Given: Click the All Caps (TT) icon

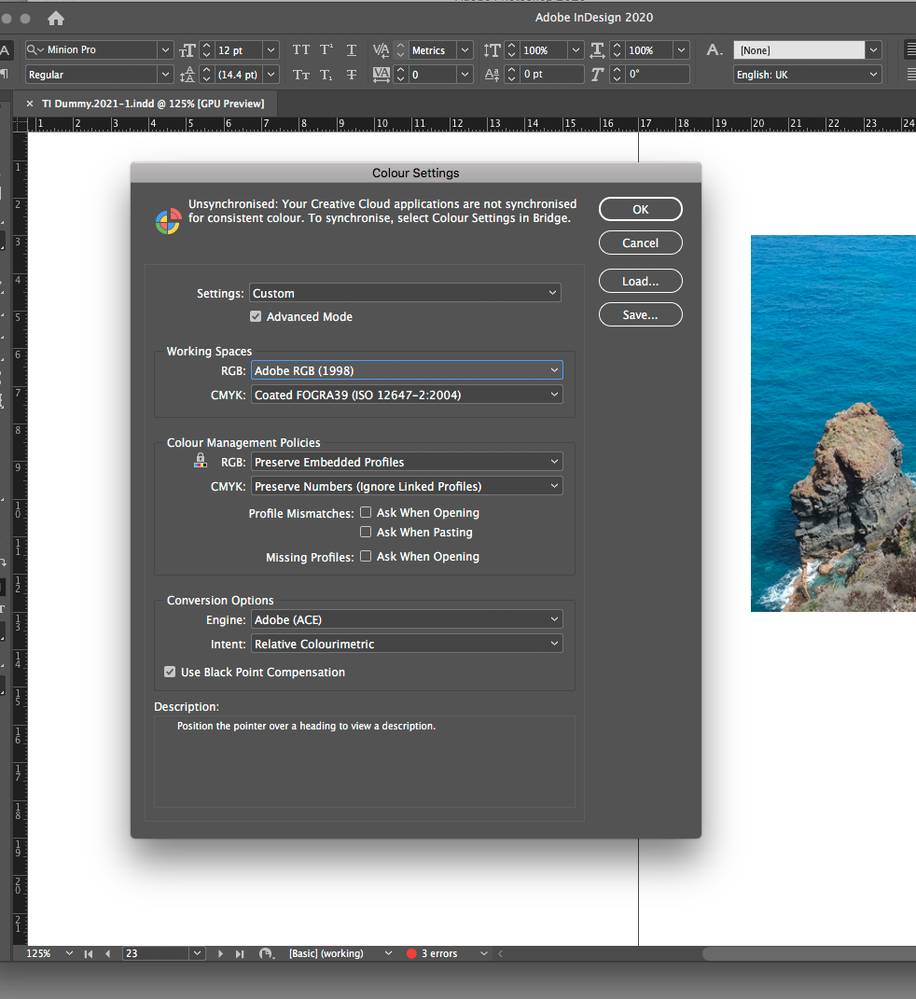Looking at the screenshot, I should click(x=301, y=50).
